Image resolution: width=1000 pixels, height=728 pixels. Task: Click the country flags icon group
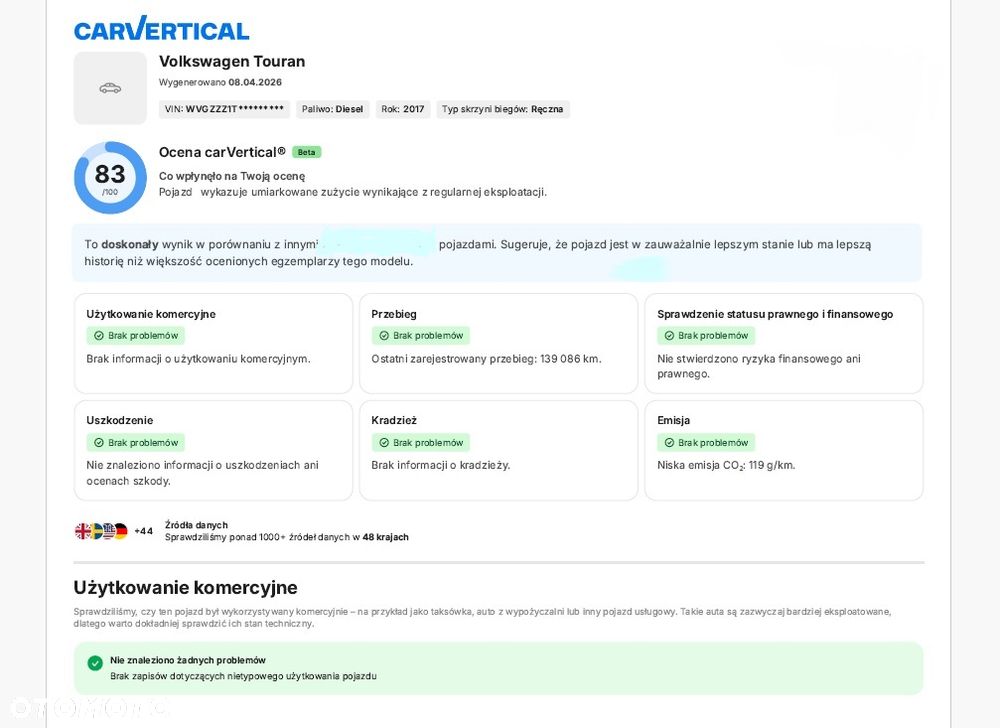tap(101, 531)
